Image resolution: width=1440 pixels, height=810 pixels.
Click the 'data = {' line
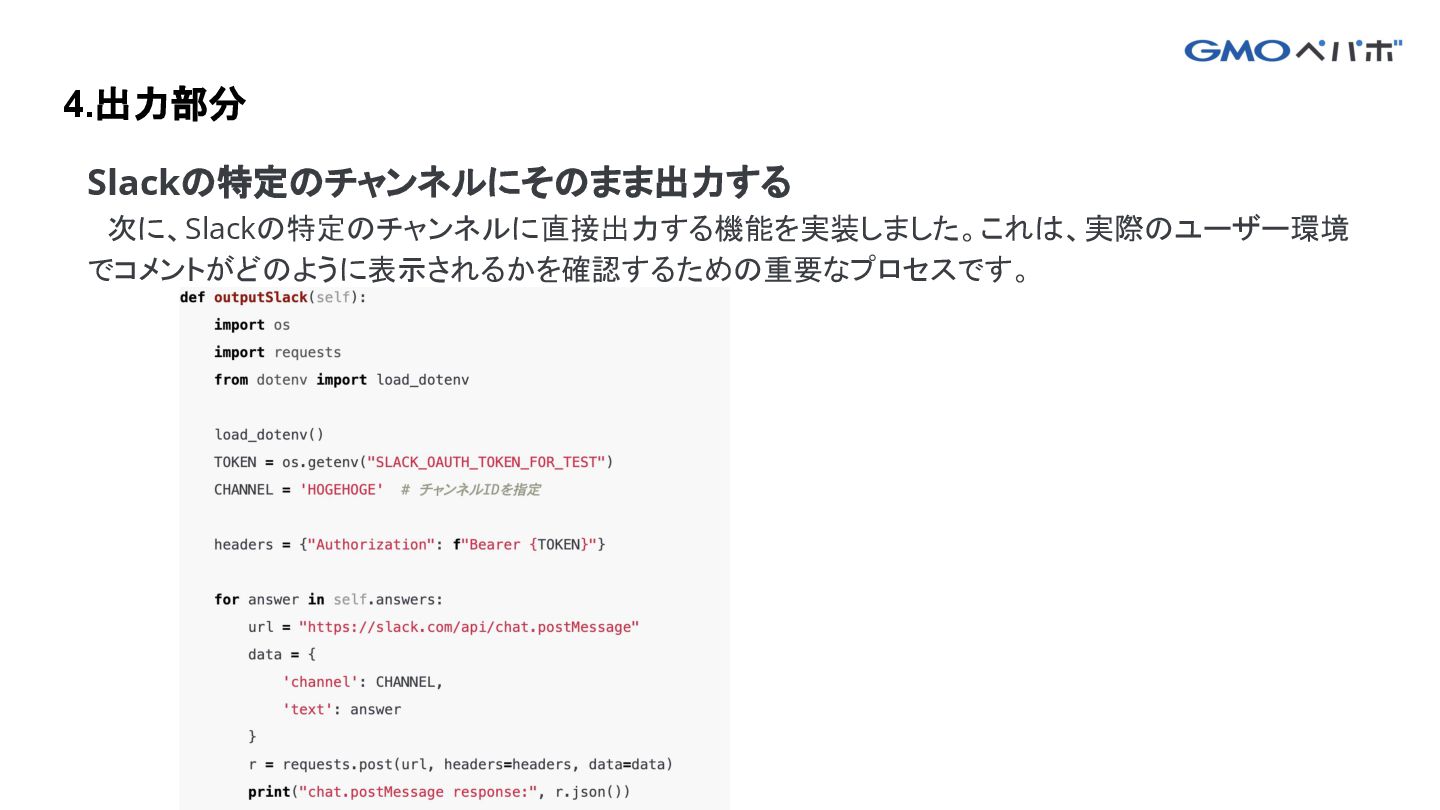pyautogui.click(x=282, y=654)
